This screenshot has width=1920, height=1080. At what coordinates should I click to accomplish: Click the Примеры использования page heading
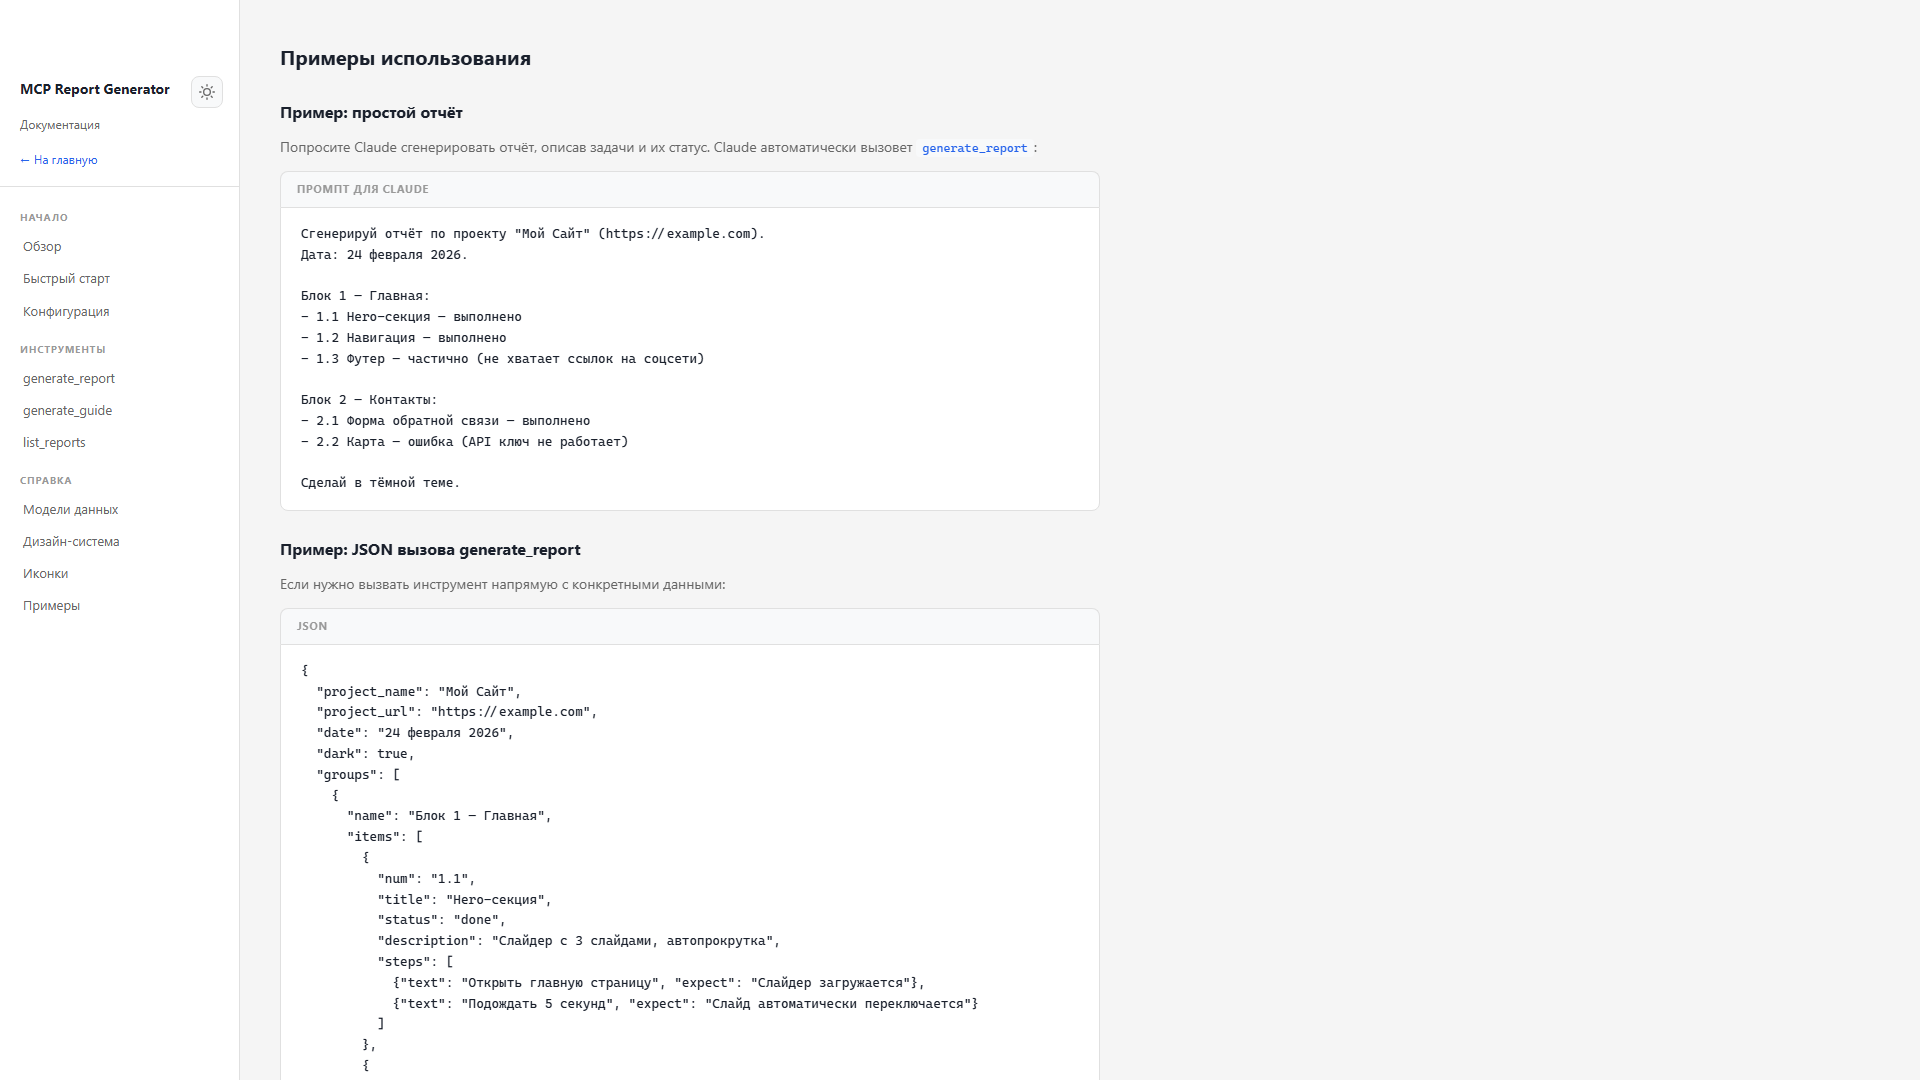point(405,58)
